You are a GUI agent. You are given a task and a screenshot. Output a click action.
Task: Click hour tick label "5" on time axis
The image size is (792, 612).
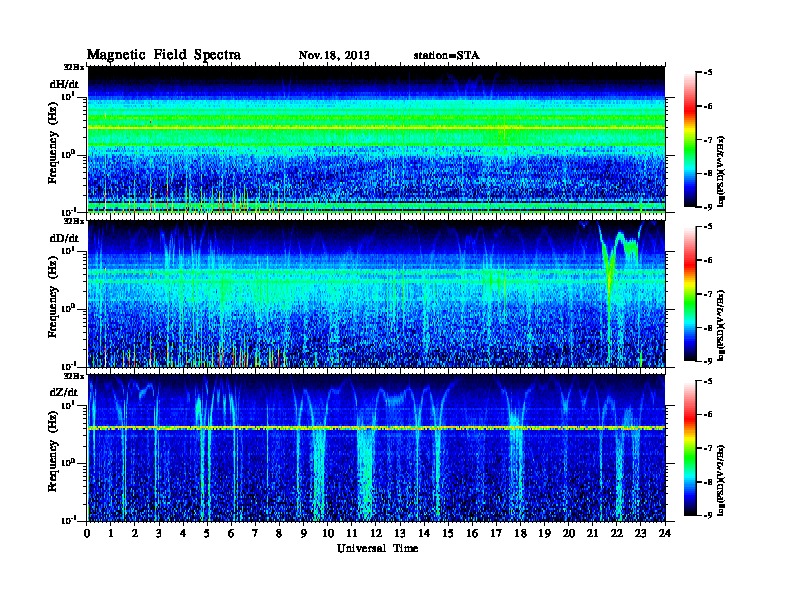click(x=207, y=533)
